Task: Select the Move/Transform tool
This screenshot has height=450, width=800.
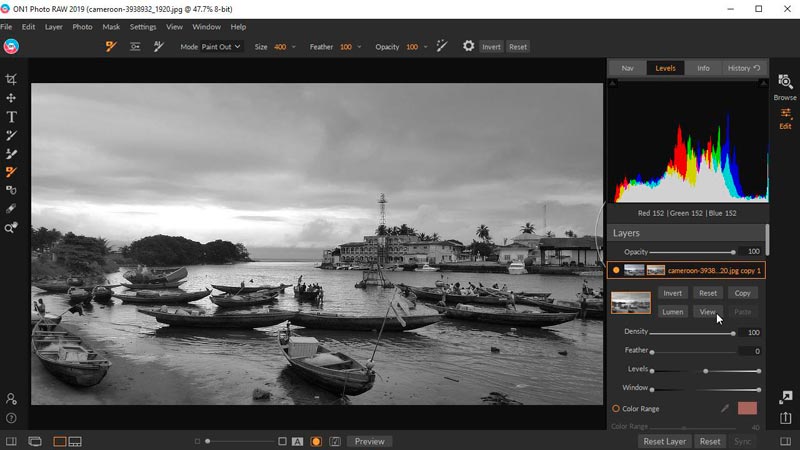Action: [x=11, y=98]
